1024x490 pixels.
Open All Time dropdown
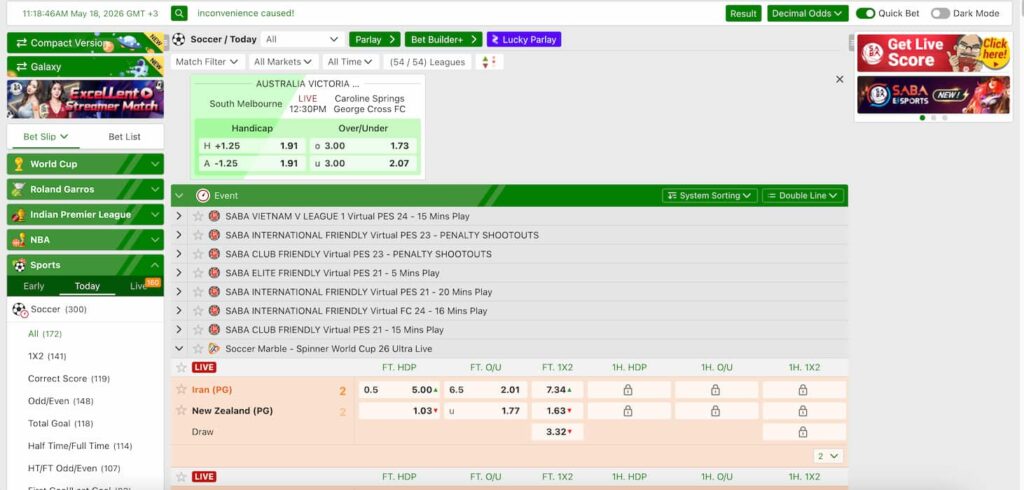point(350,62)
